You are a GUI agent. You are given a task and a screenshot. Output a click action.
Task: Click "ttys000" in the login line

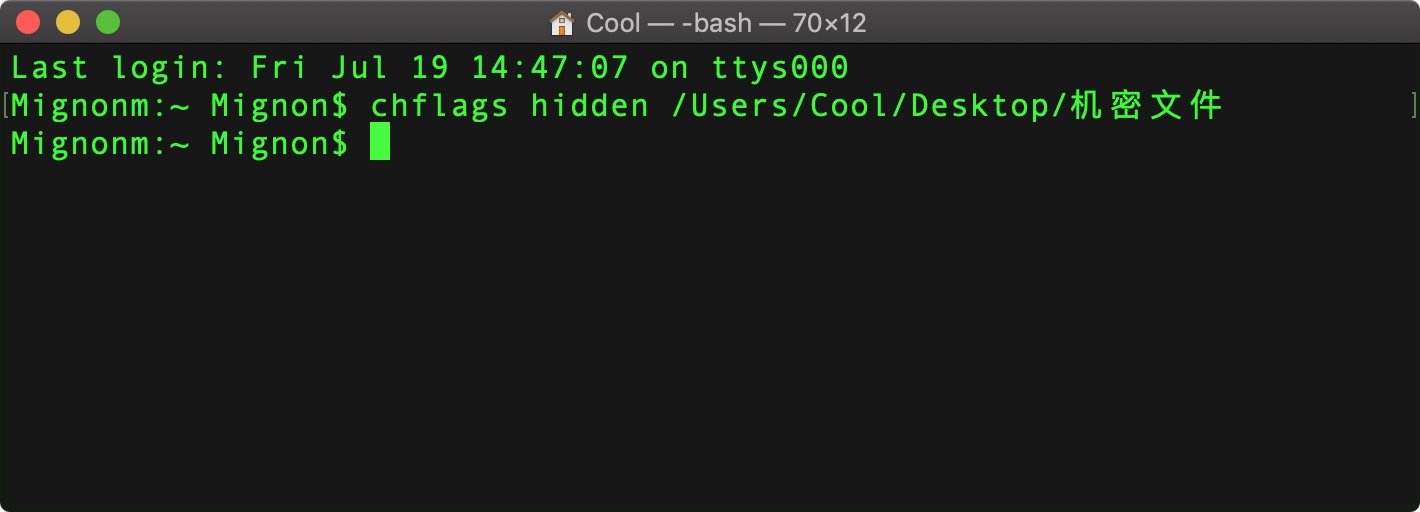780,68
